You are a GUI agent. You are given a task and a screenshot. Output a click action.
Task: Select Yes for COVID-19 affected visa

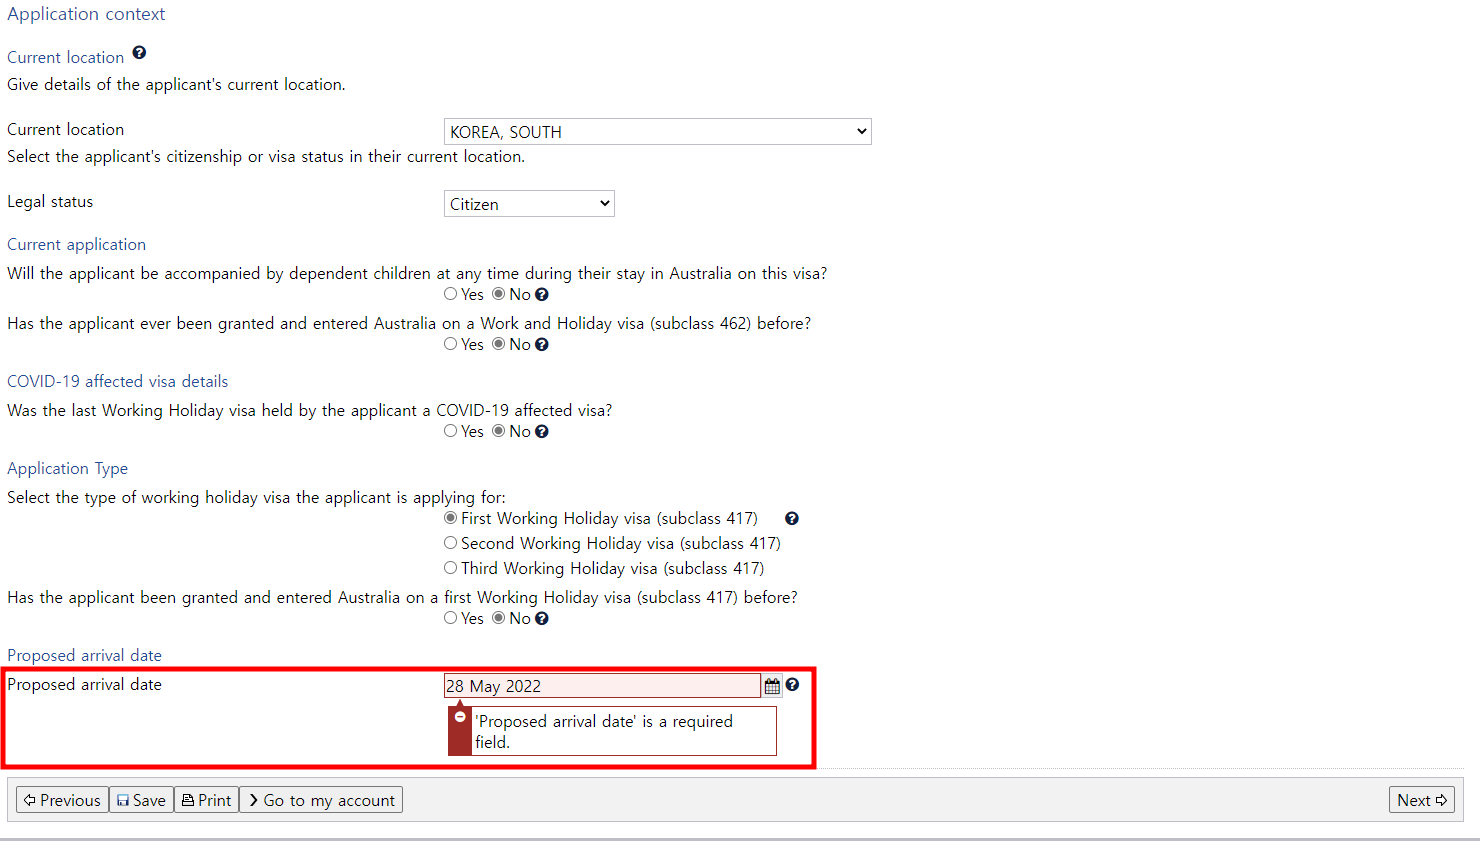point(451,431)
